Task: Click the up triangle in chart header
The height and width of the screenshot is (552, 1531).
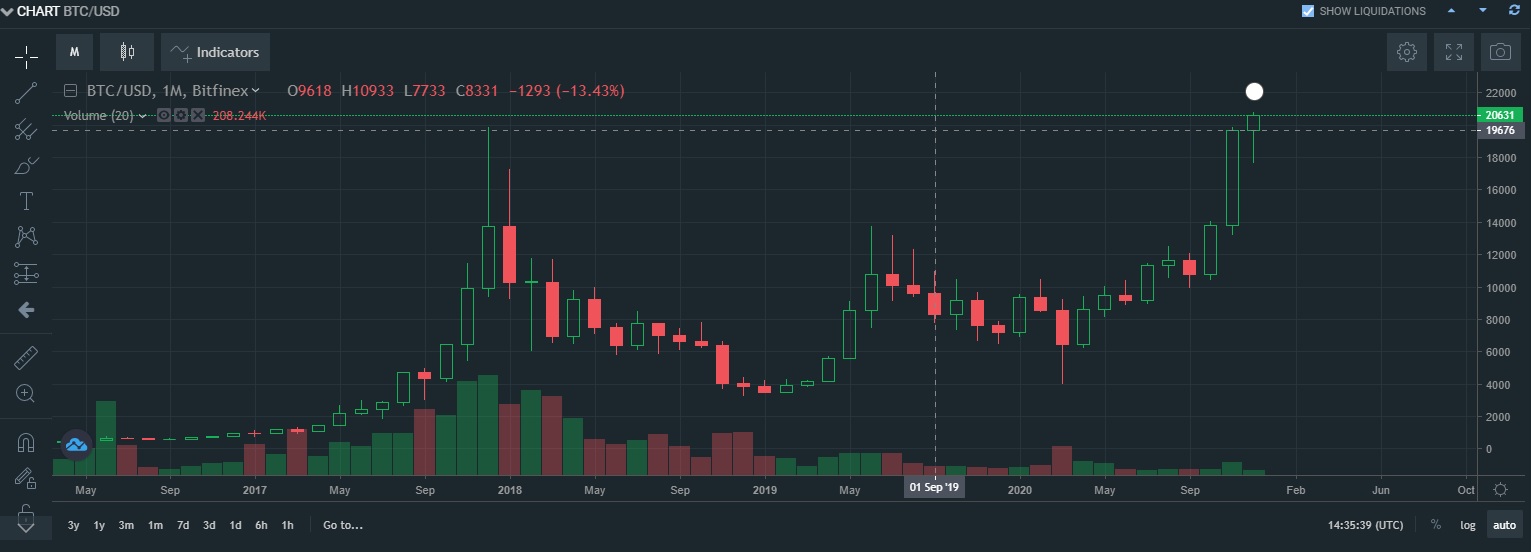Action: click(1451, 11)
